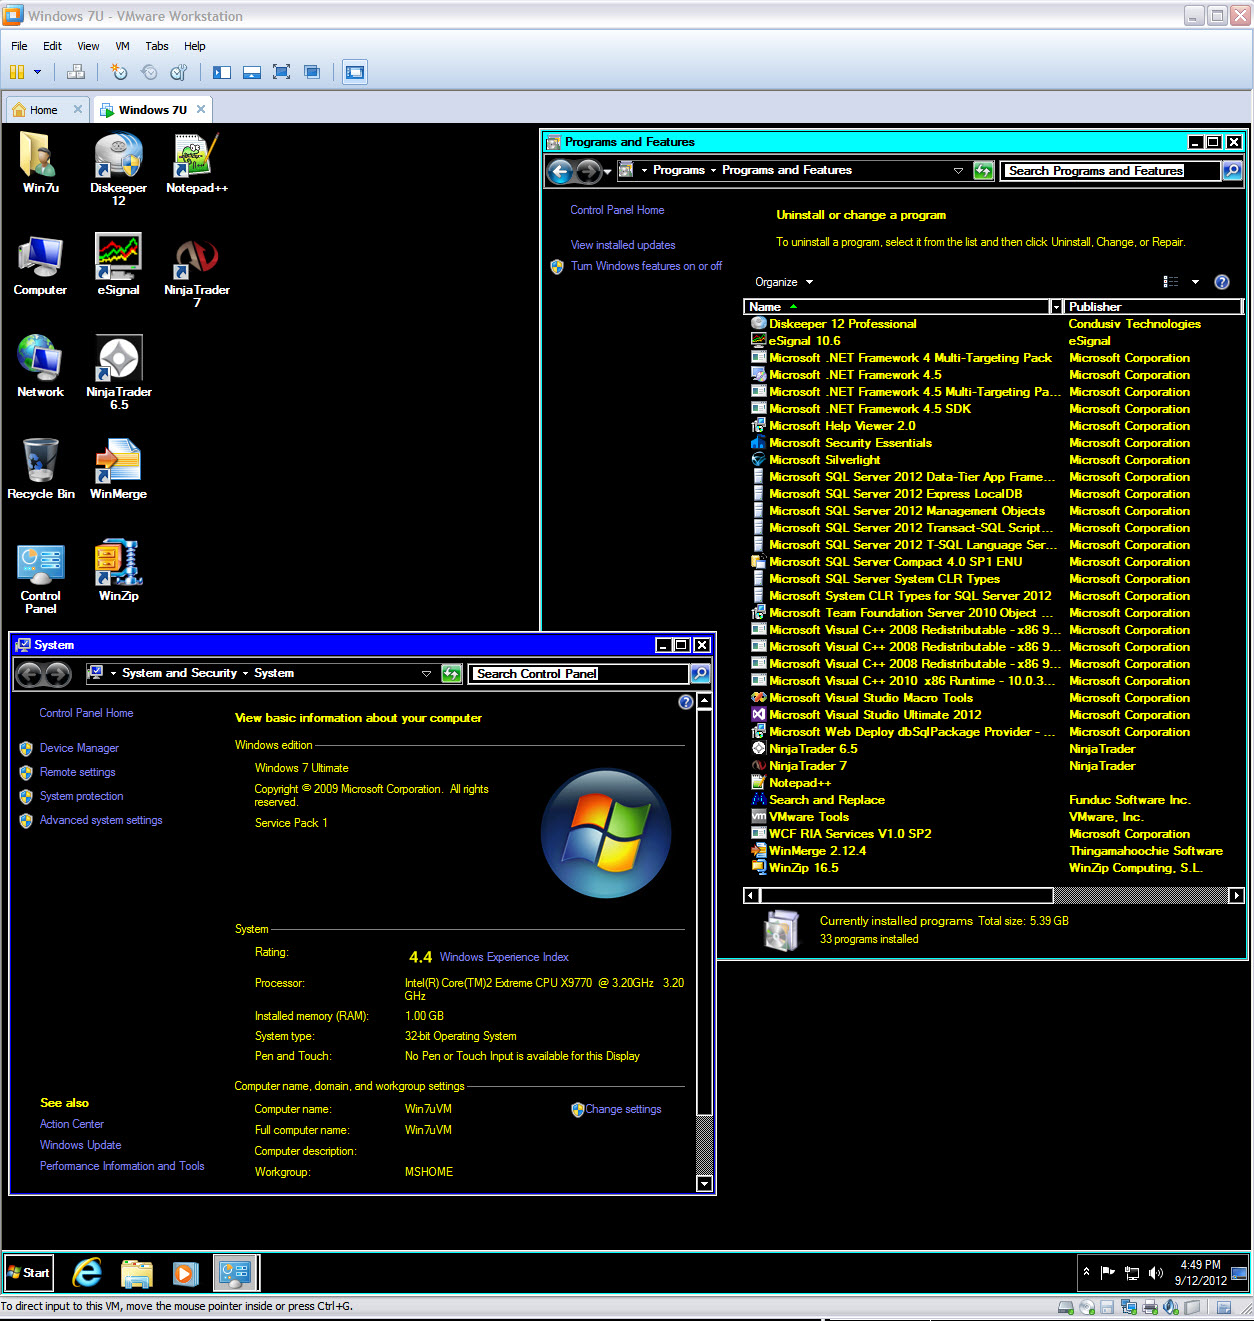
Task: Click the back arrow in Programs and Features
Action: 560,172
